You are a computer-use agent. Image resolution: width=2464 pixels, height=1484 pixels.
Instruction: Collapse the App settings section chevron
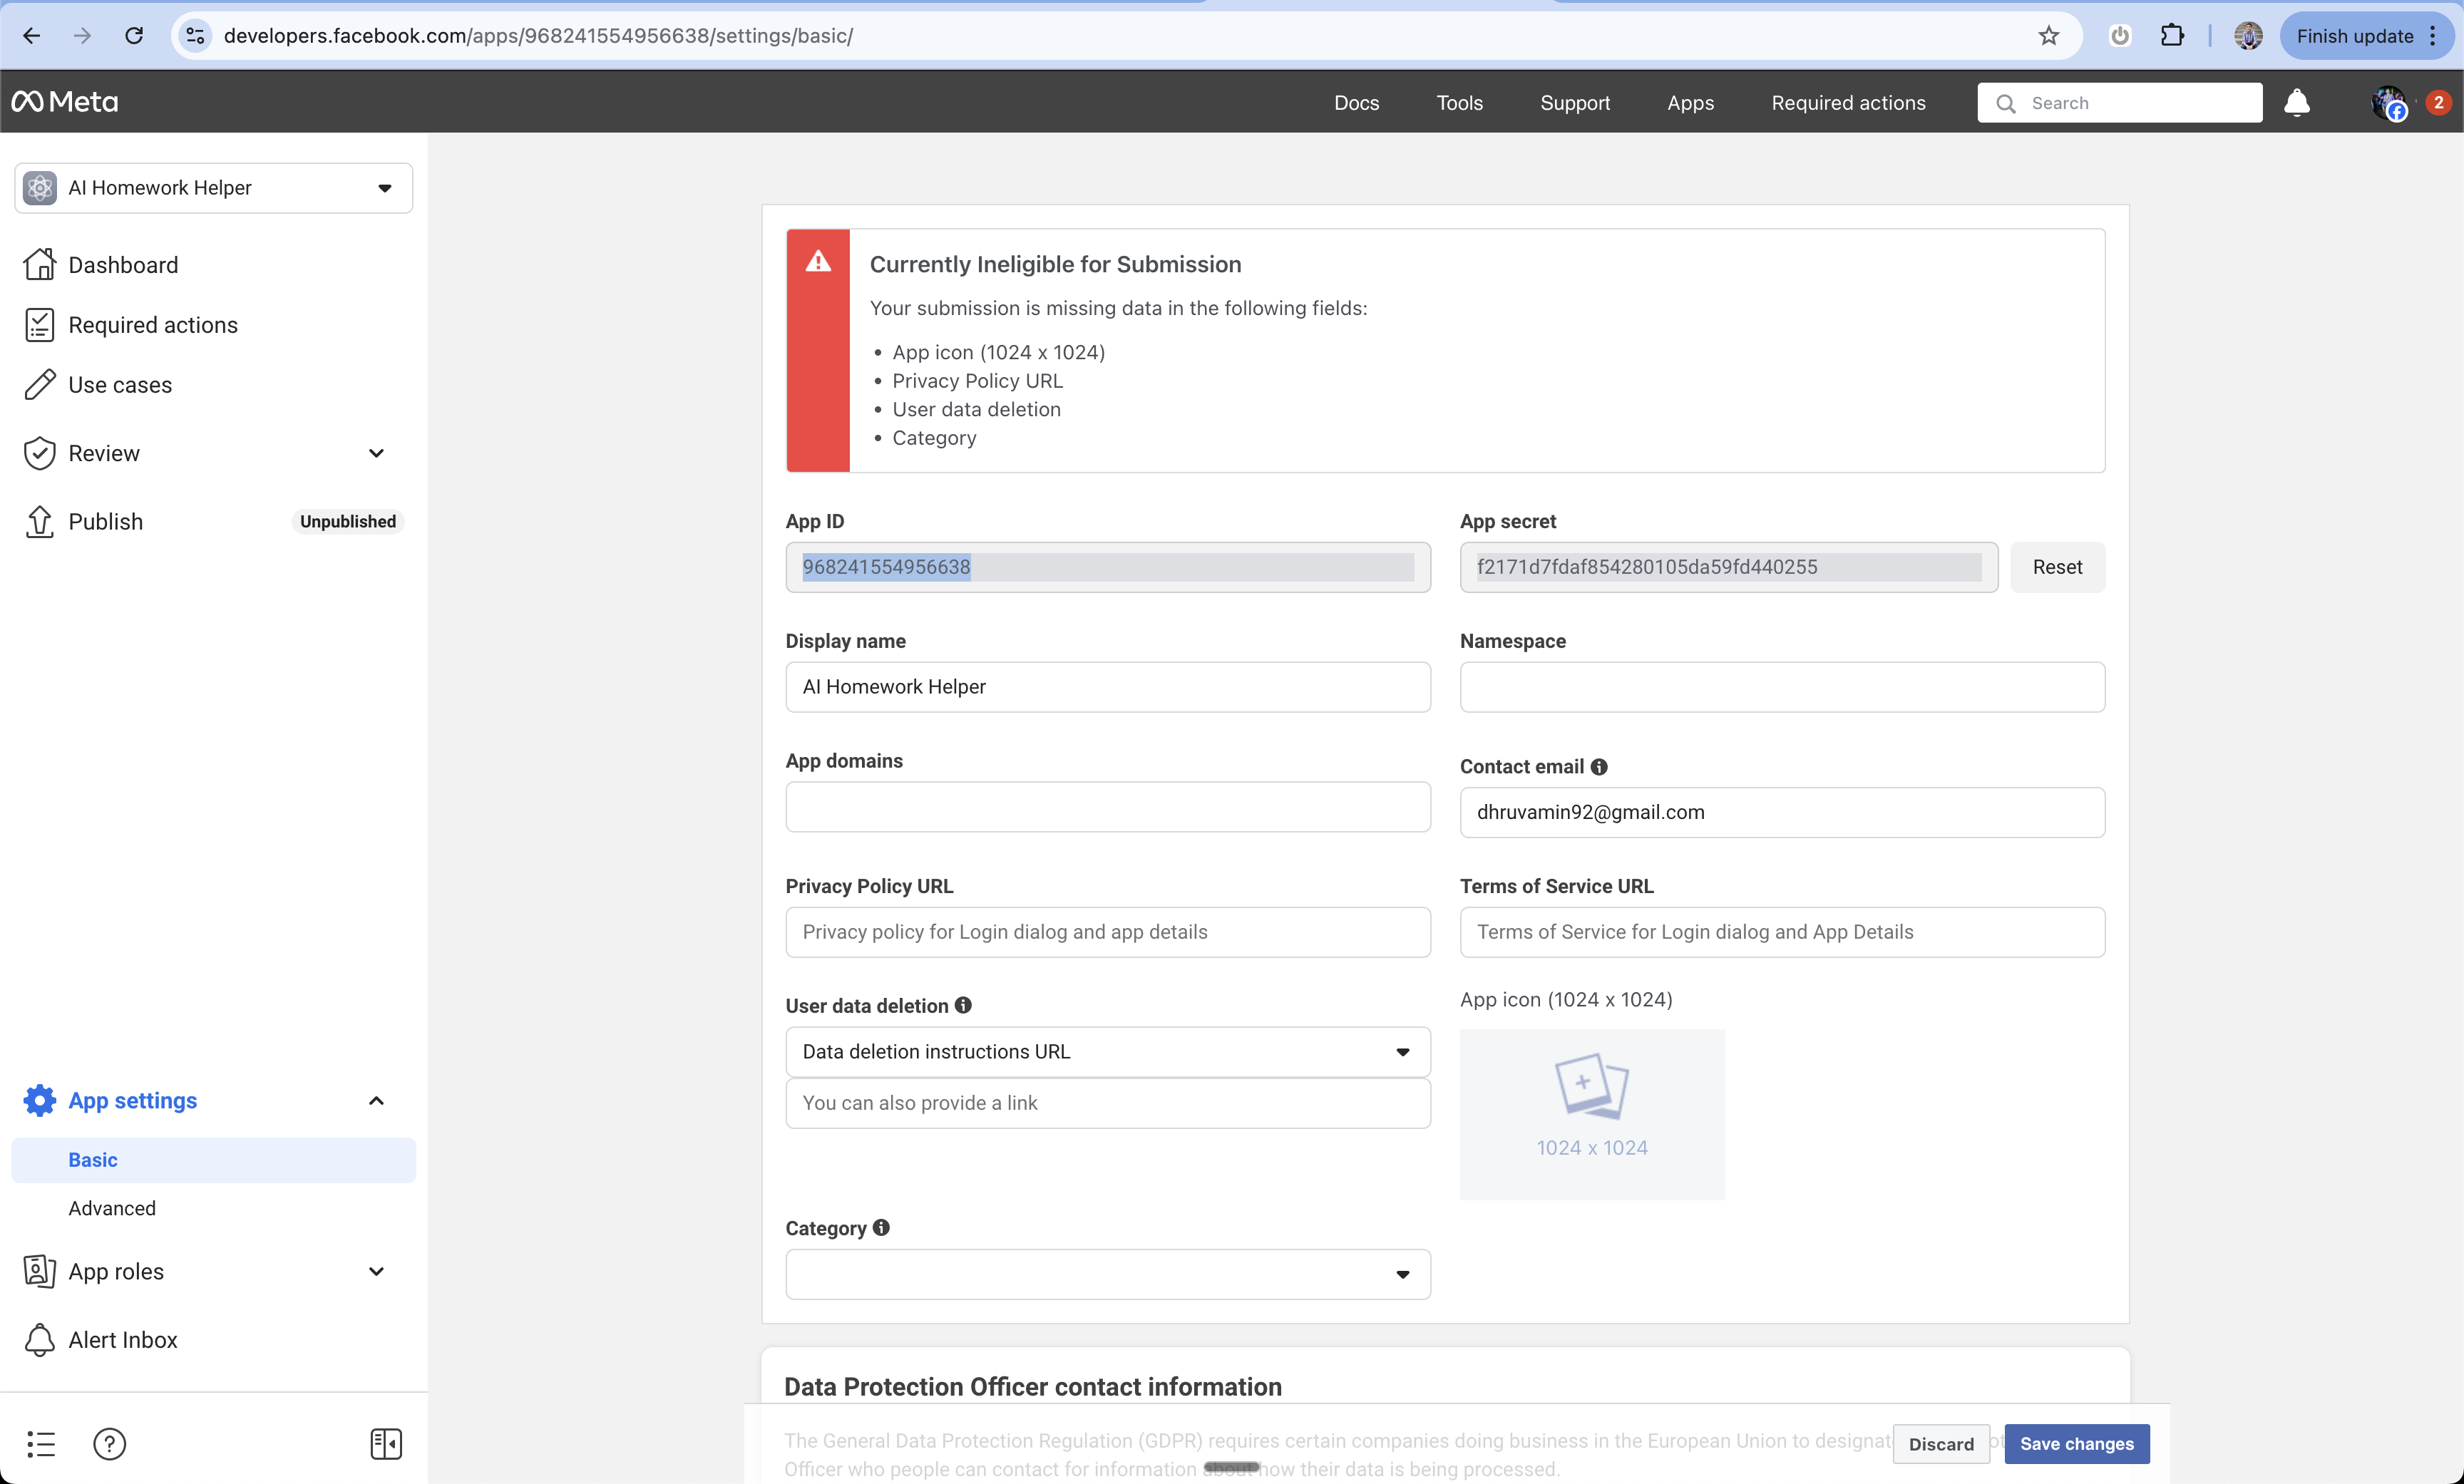(x=376, y=1100)
